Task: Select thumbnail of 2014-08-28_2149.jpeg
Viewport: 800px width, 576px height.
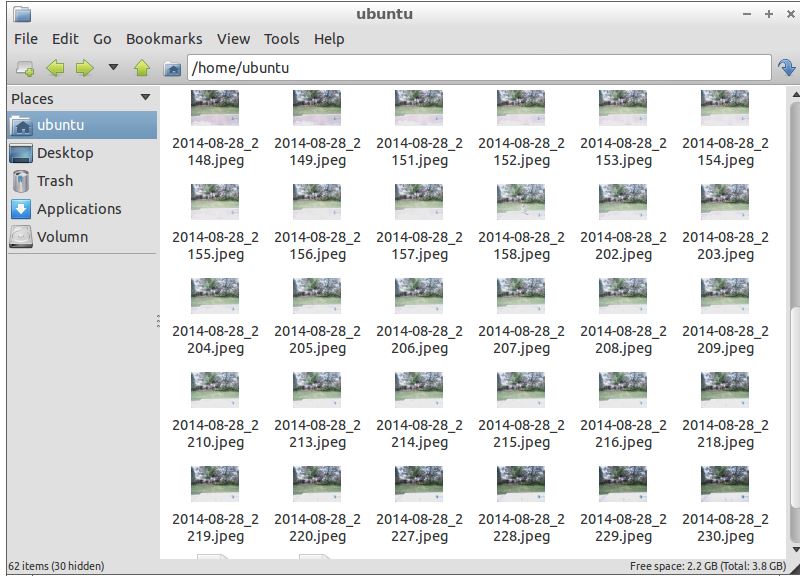Action: (317, 108)
